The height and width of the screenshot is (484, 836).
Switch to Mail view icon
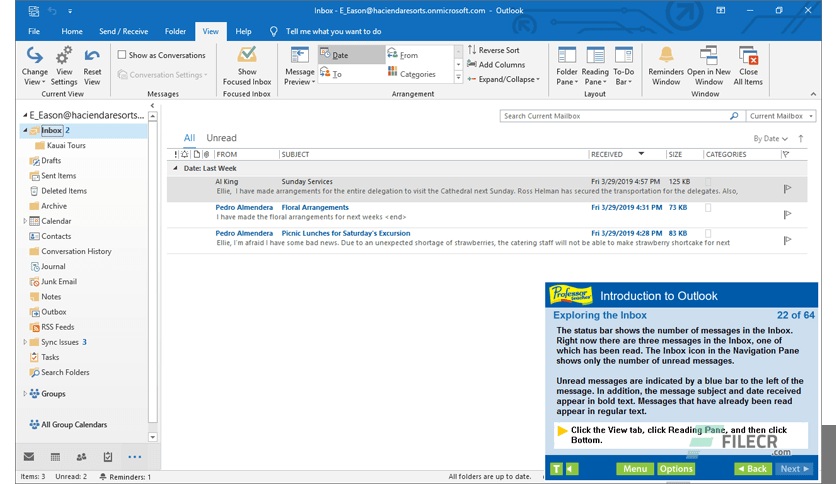29,457
